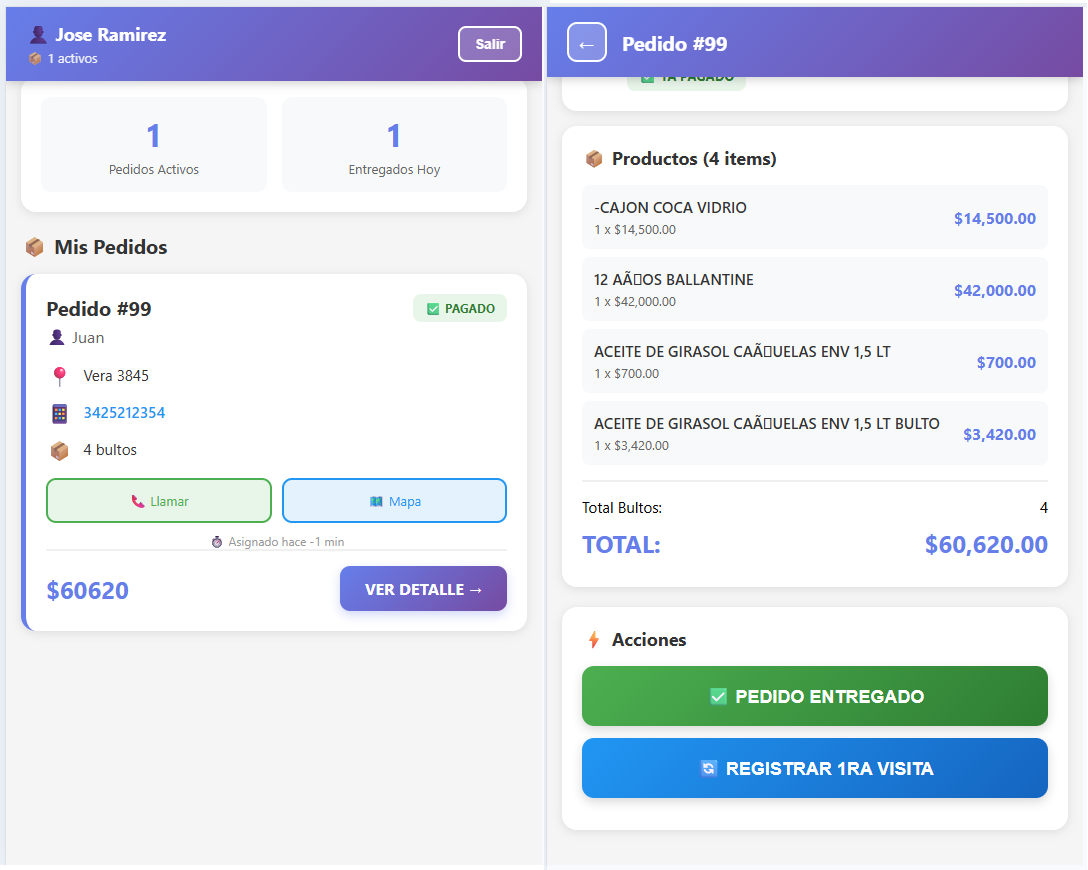Click the package icon next to 4 bultos

click(57, 449)
